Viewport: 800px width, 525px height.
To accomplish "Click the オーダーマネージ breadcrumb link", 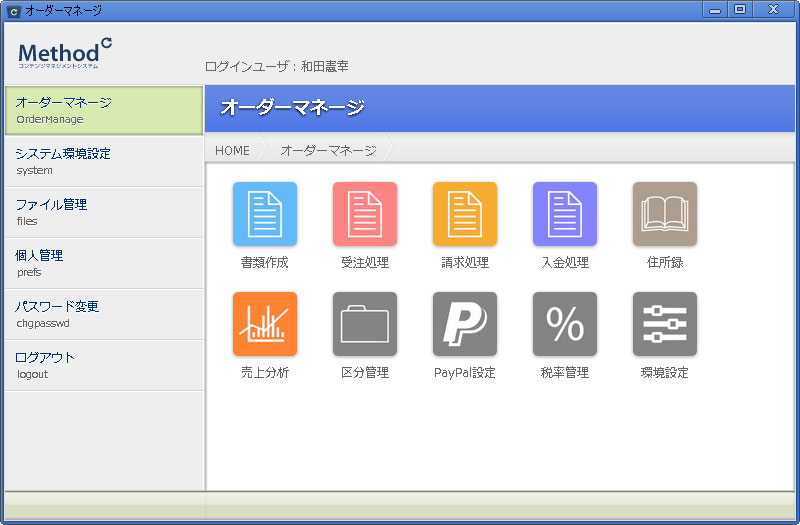I will click(328, 151).
